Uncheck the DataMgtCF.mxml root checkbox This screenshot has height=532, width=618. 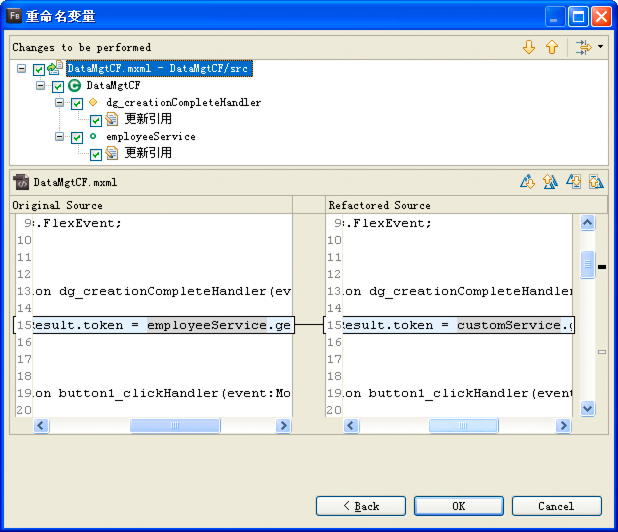pos(39,70)
